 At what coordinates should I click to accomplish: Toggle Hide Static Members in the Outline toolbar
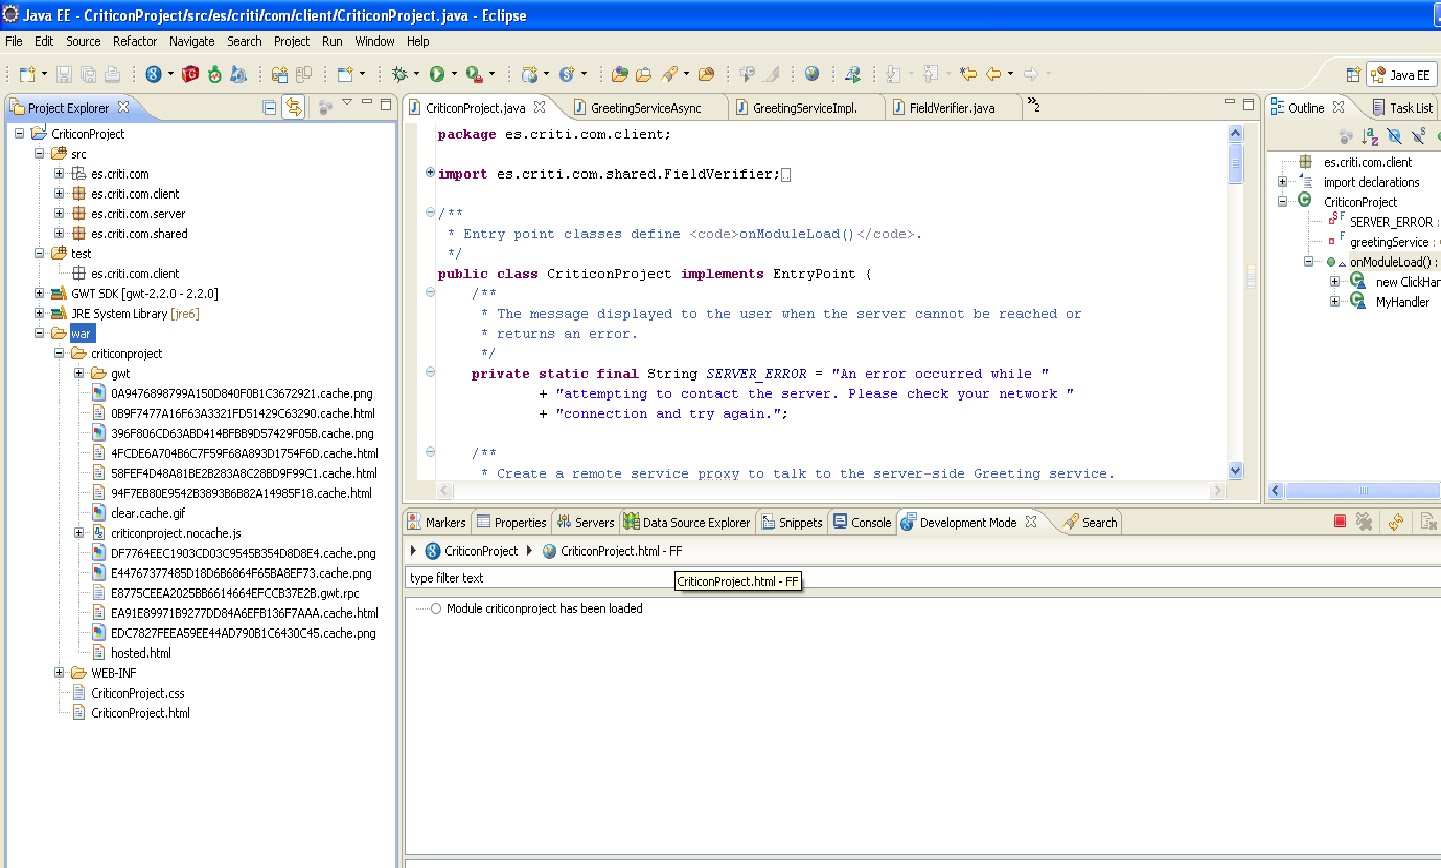click(1418, 137)
